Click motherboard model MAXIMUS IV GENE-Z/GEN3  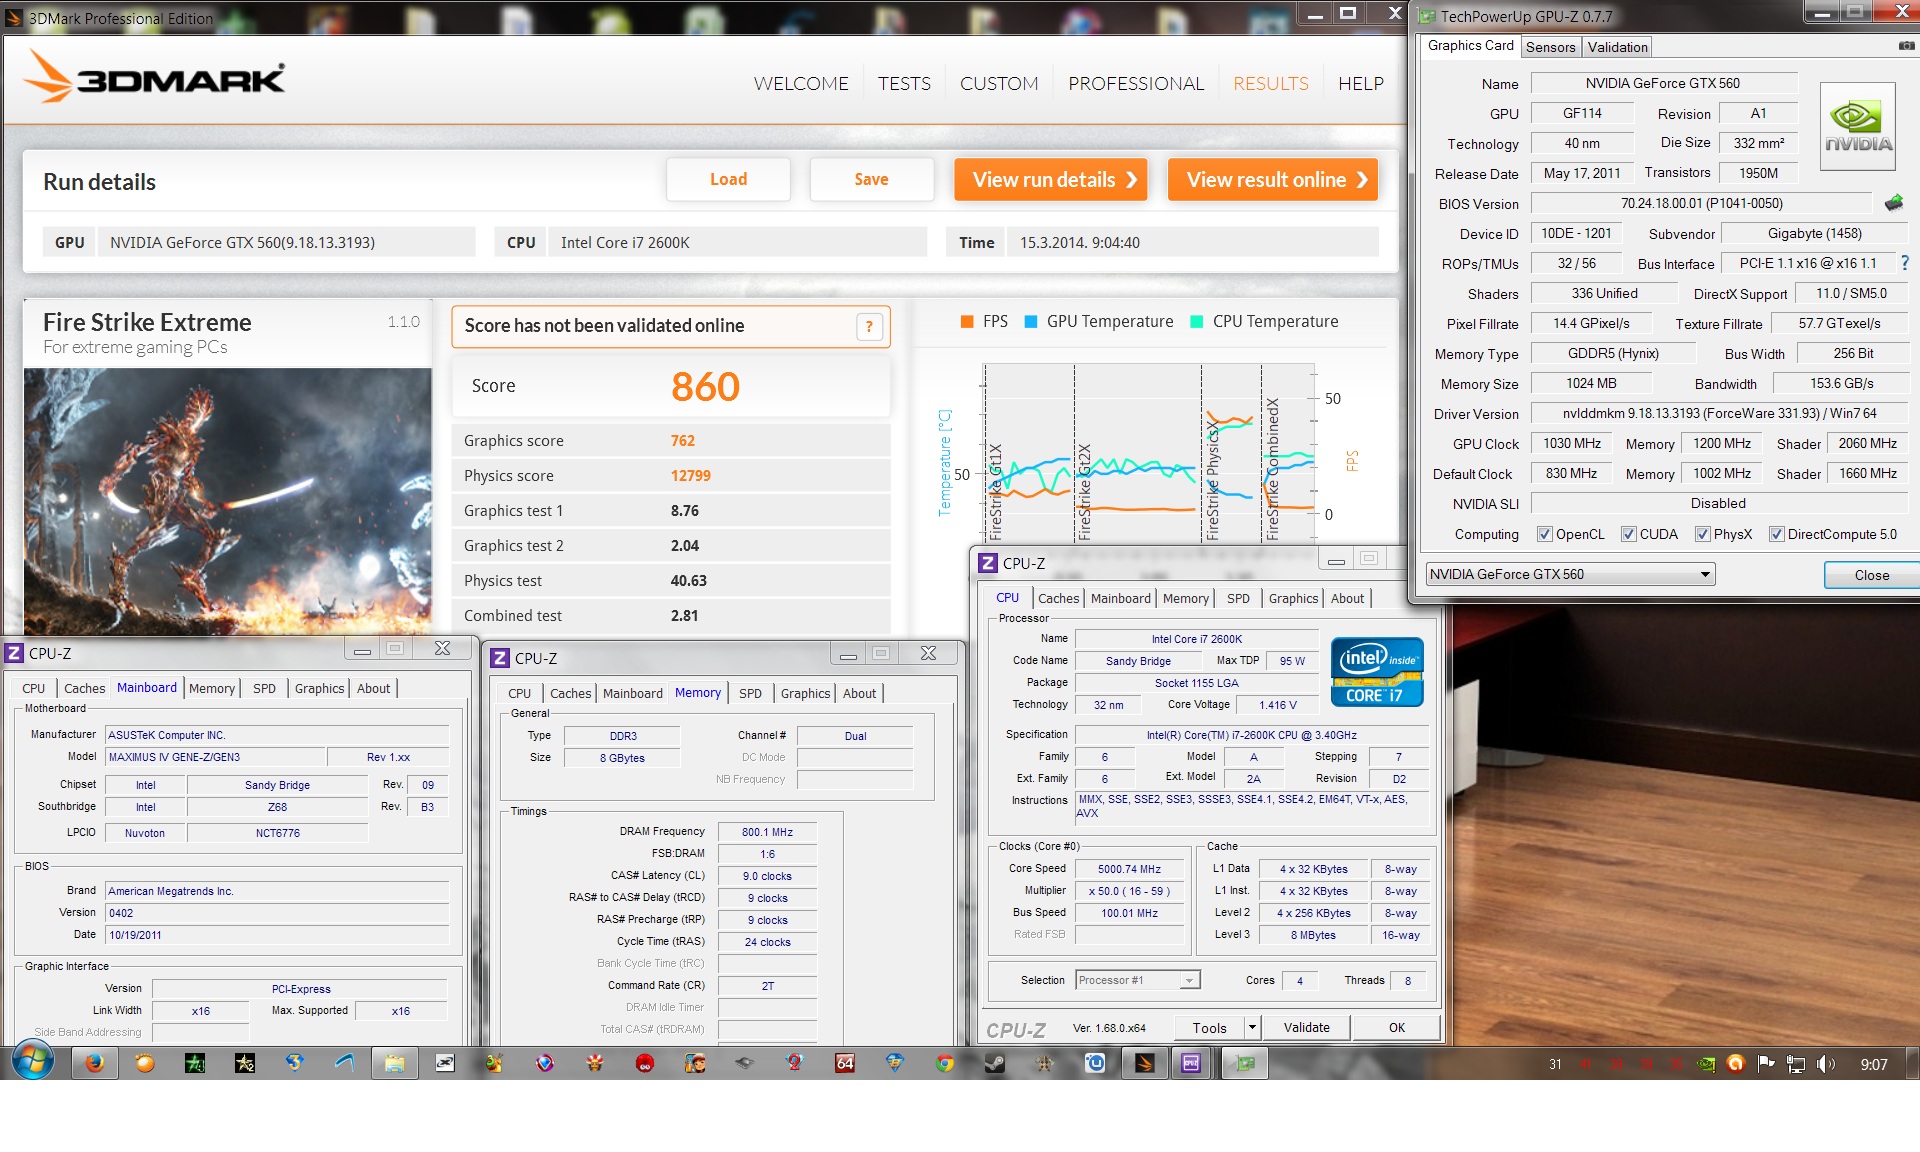(215, 757)
